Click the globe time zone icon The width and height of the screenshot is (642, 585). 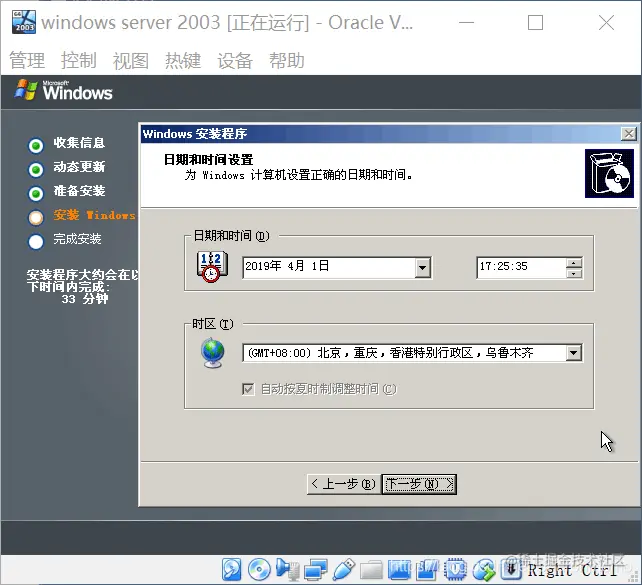(x=213, y=353)
